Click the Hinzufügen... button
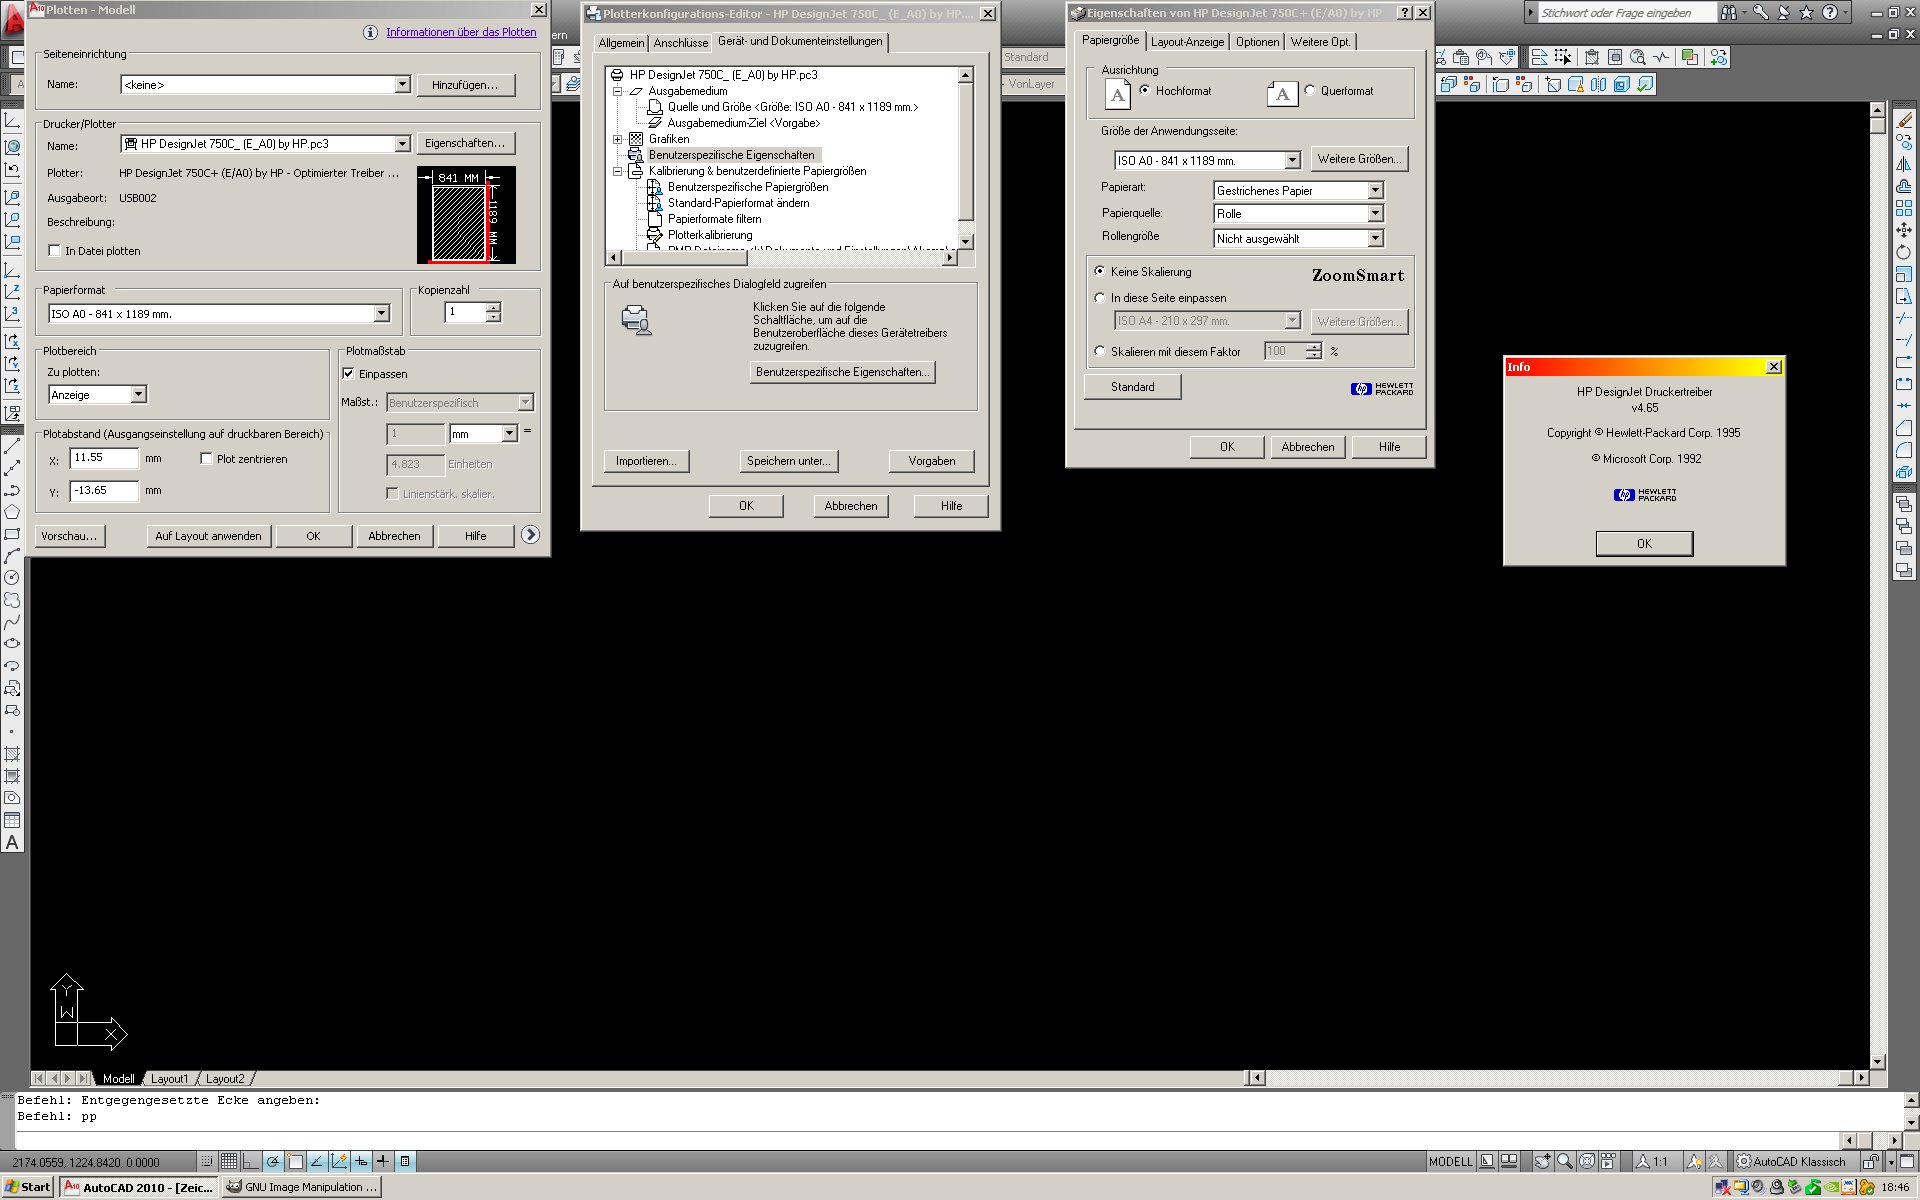The height and width of the screenshot is (1200, 1920). click(465, 85)
